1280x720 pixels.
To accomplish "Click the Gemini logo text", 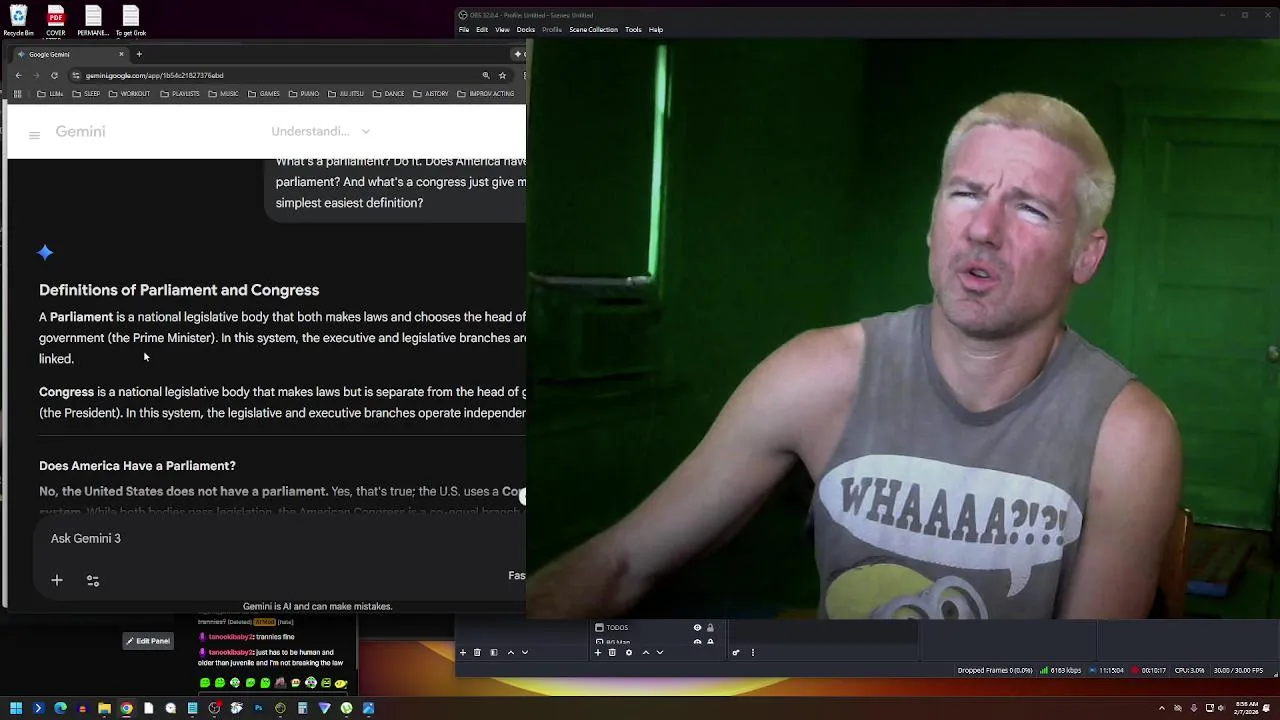I will [80, 132].
